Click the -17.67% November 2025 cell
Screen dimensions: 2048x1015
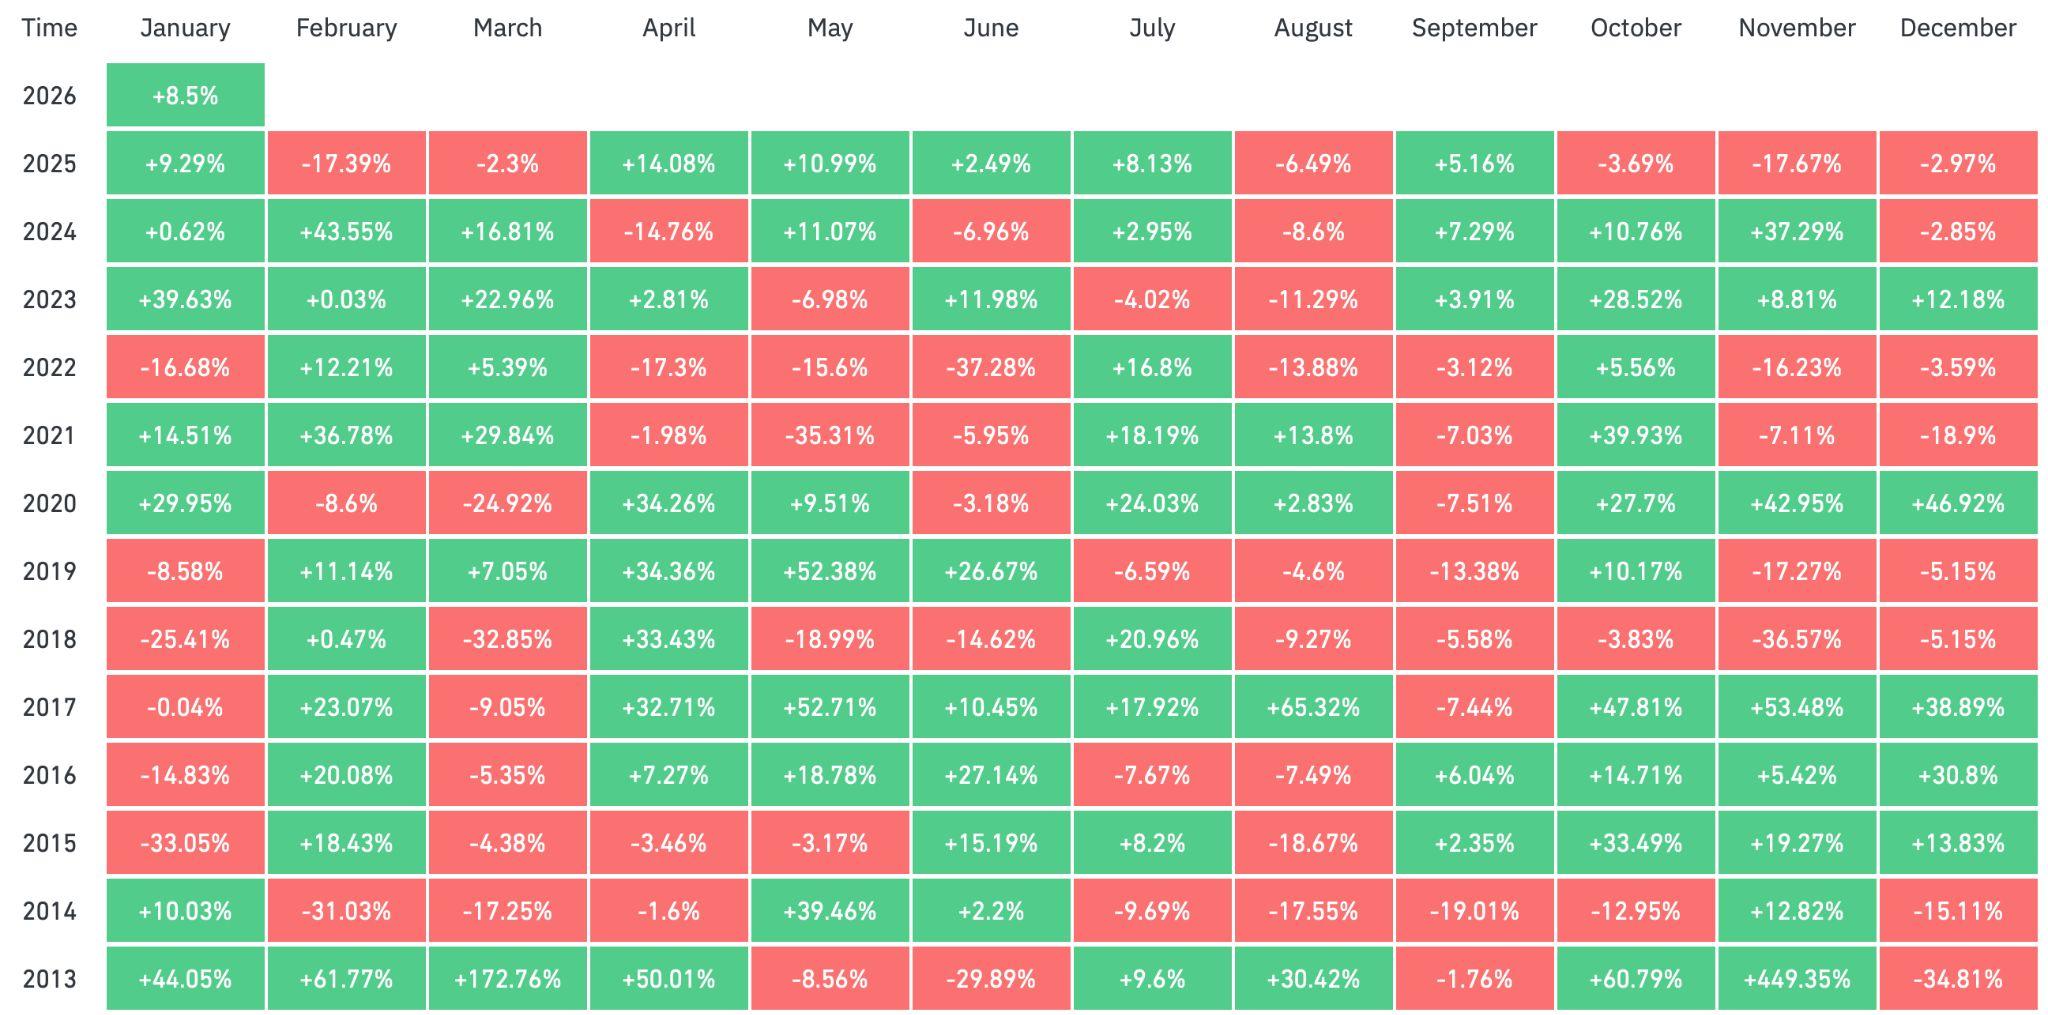tap(1796, 164)
